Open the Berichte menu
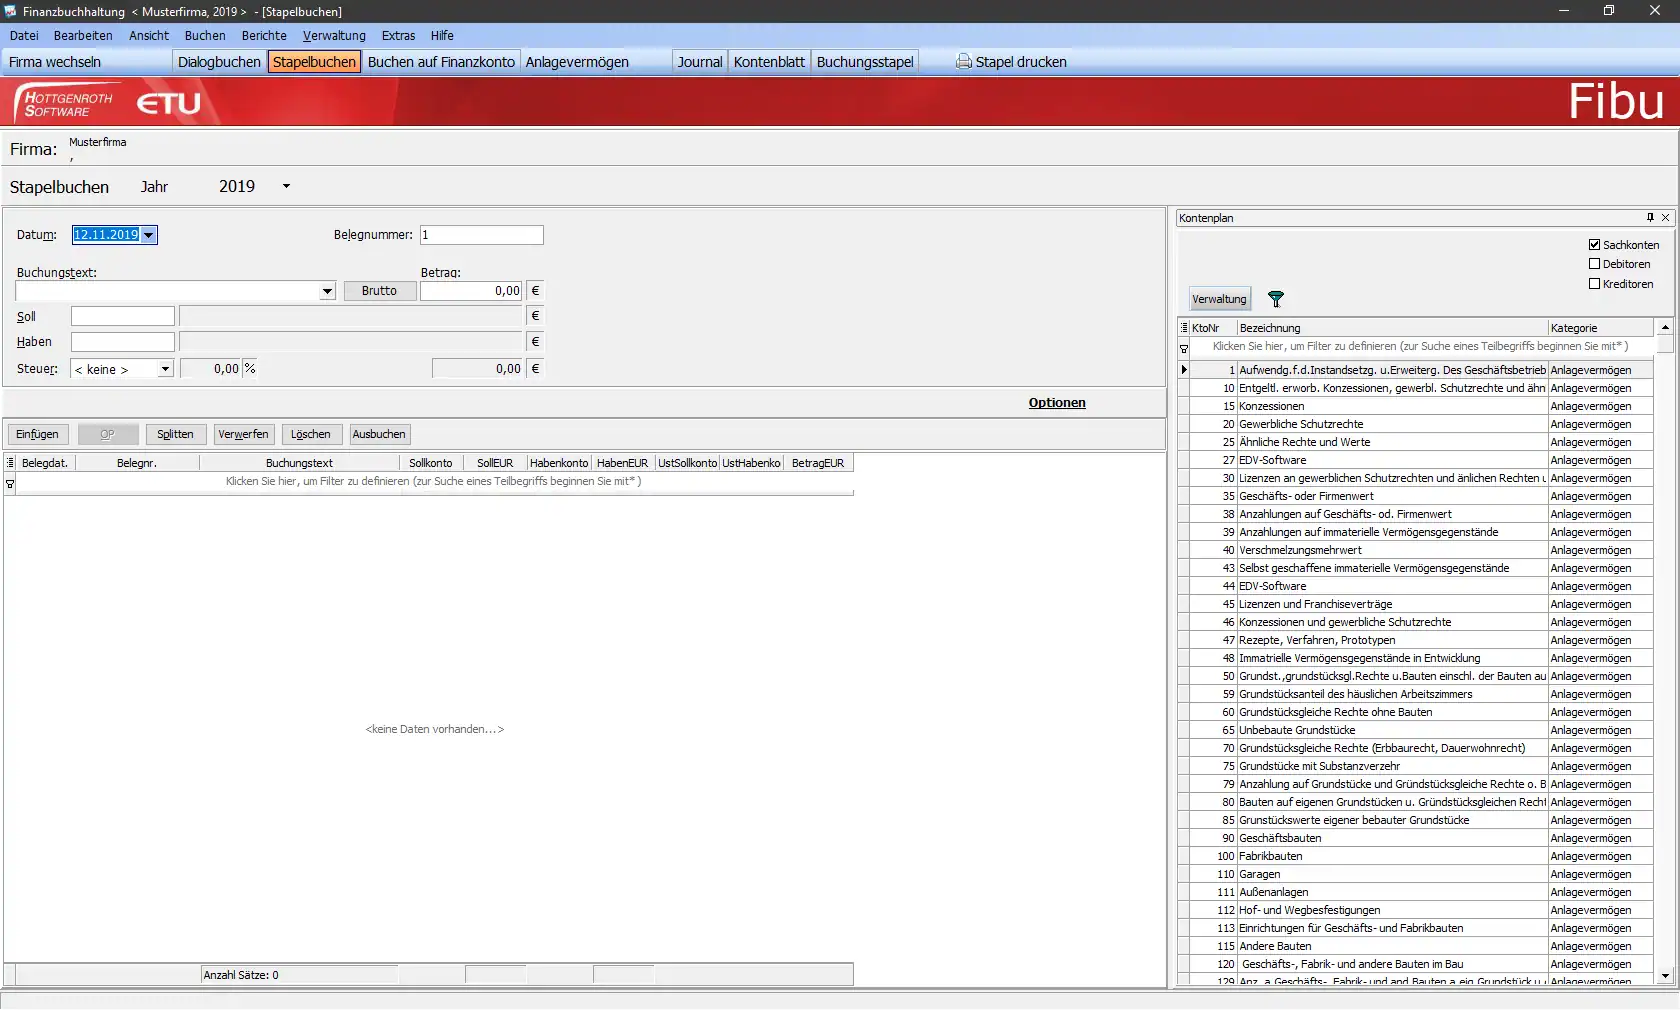 click(264, 36)
